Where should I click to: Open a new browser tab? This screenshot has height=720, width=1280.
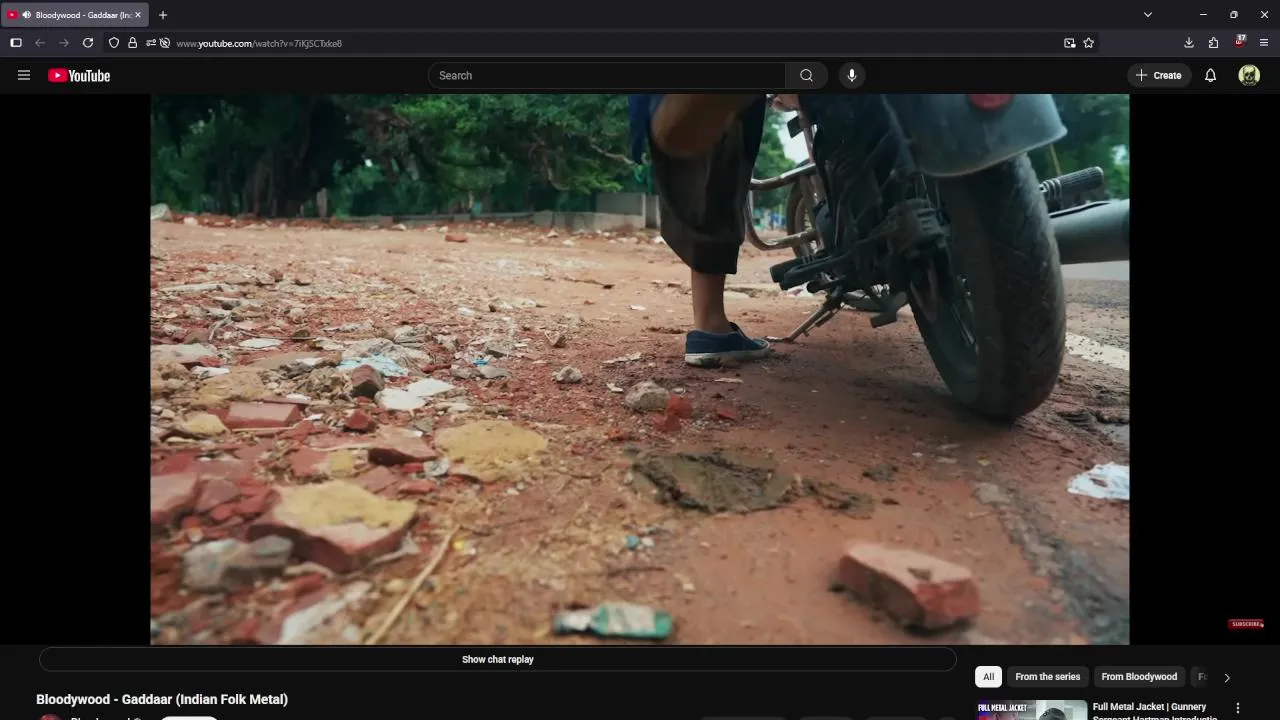(163, 15)
